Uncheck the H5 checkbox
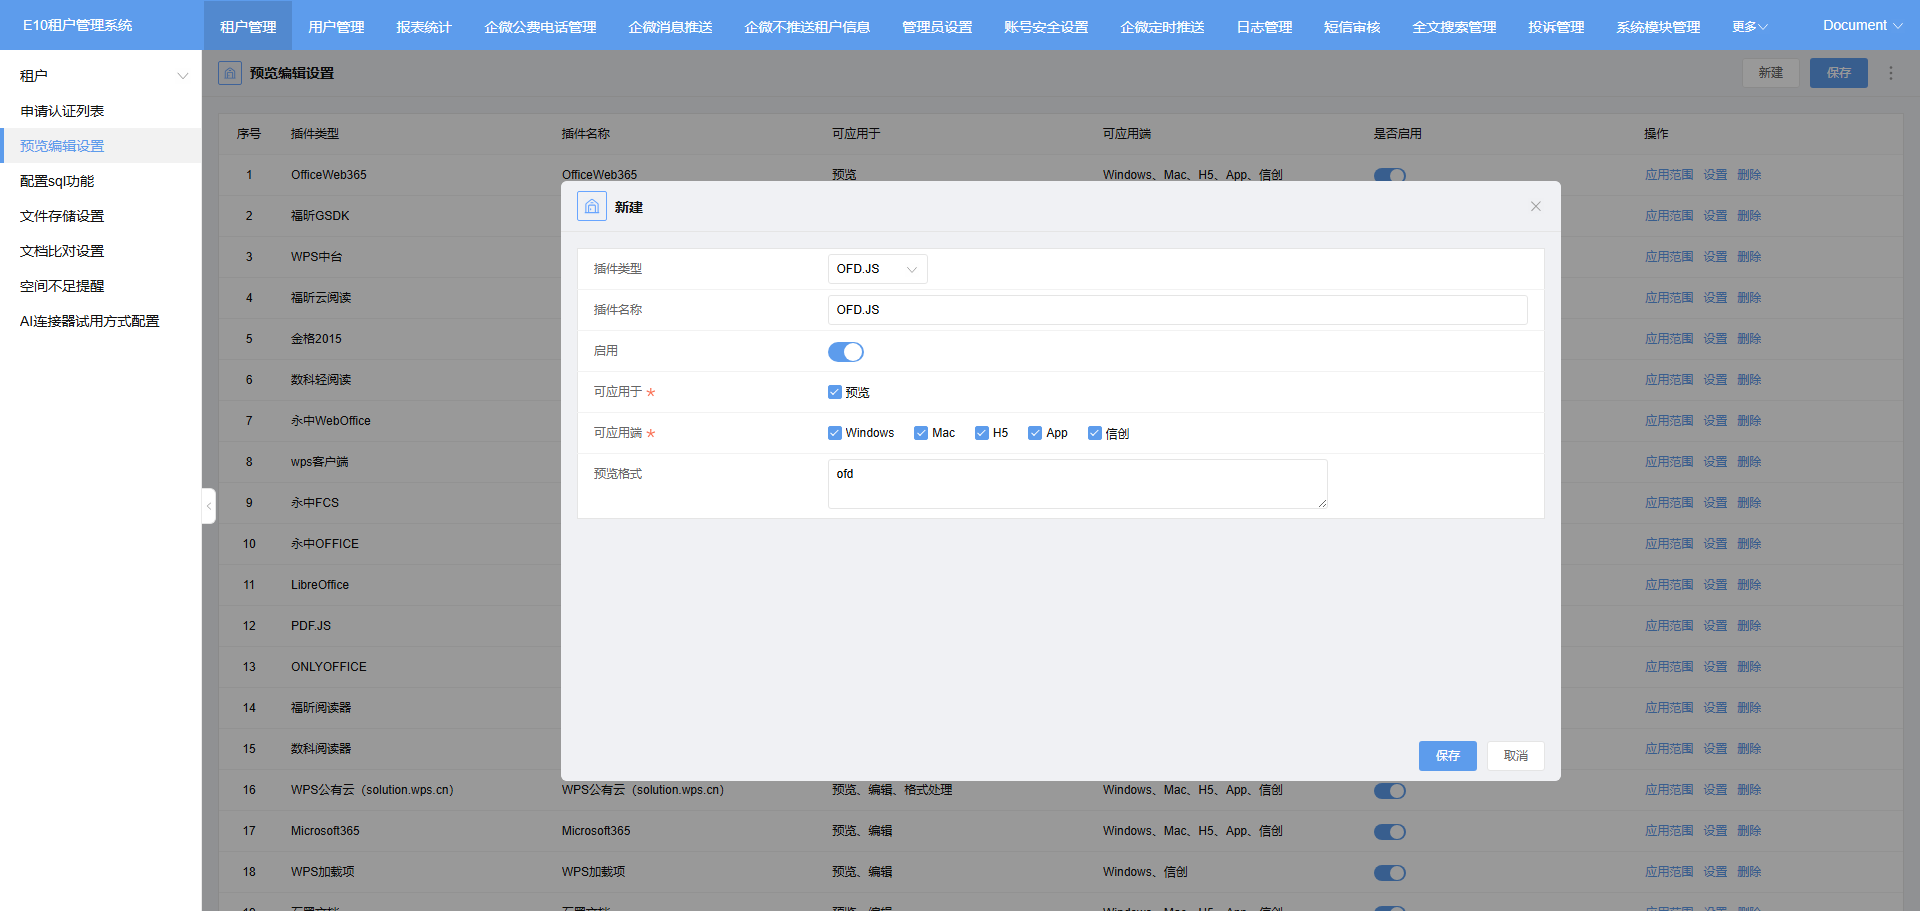The width and height of the screenshot is (1920, 911). point(982,433)
